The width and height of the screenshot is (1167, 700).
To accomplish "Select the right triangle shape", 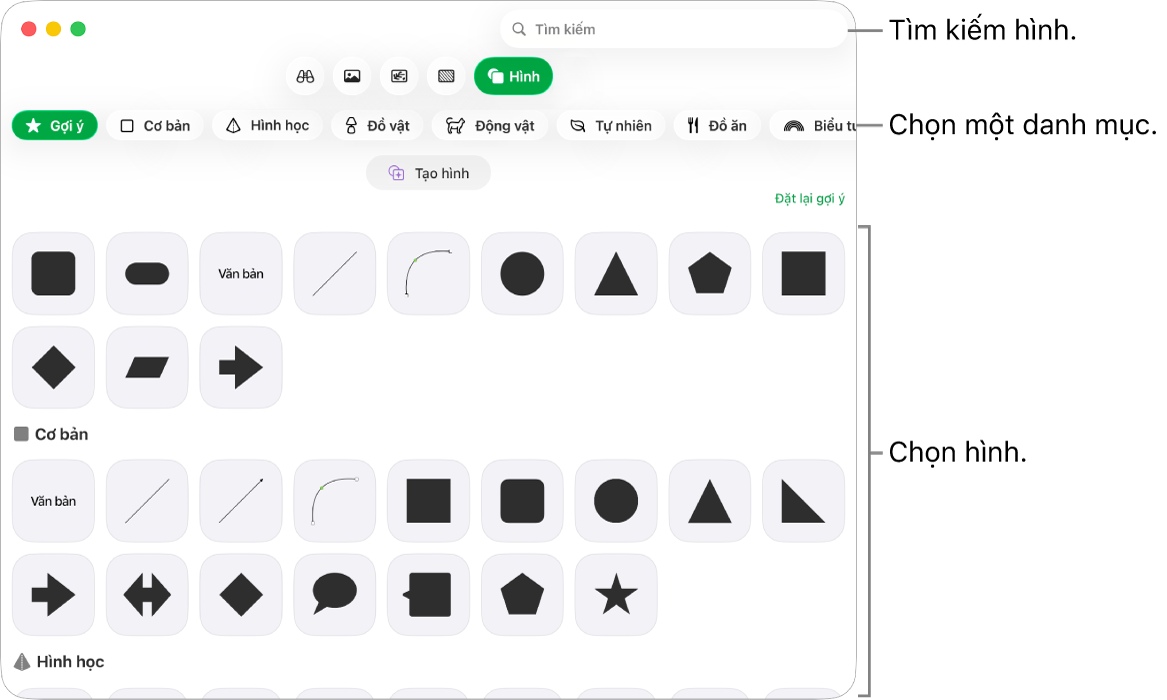I will click(804, 501).
